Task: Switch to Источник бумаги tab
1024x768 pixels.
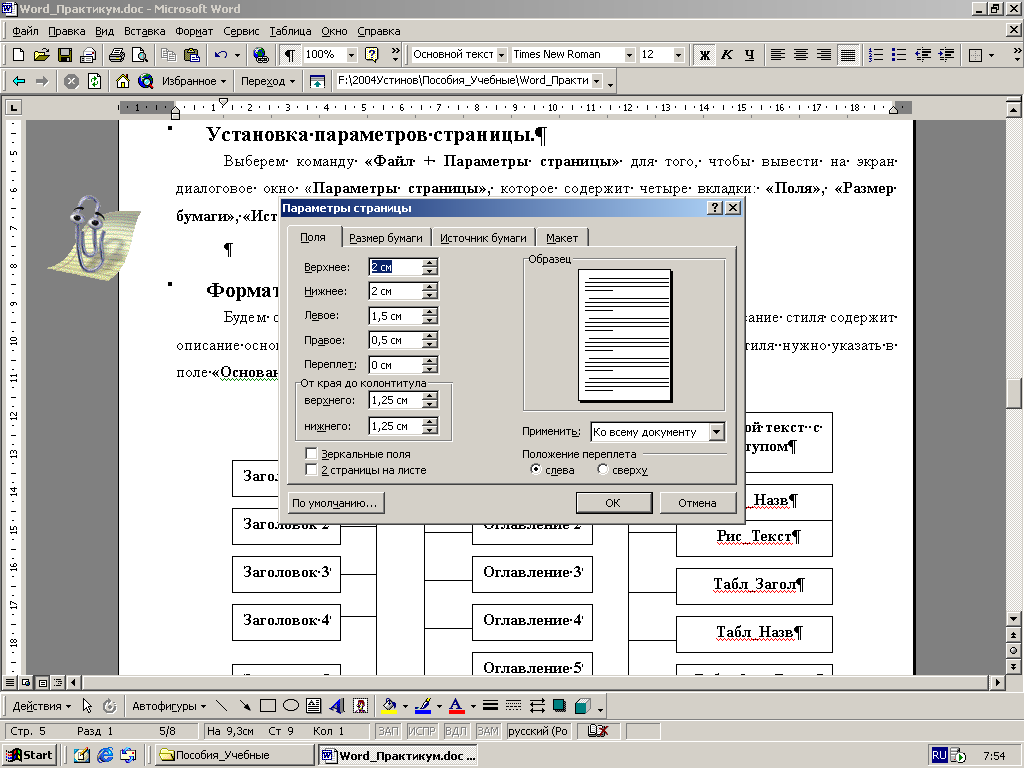Action: coord(483,238)
